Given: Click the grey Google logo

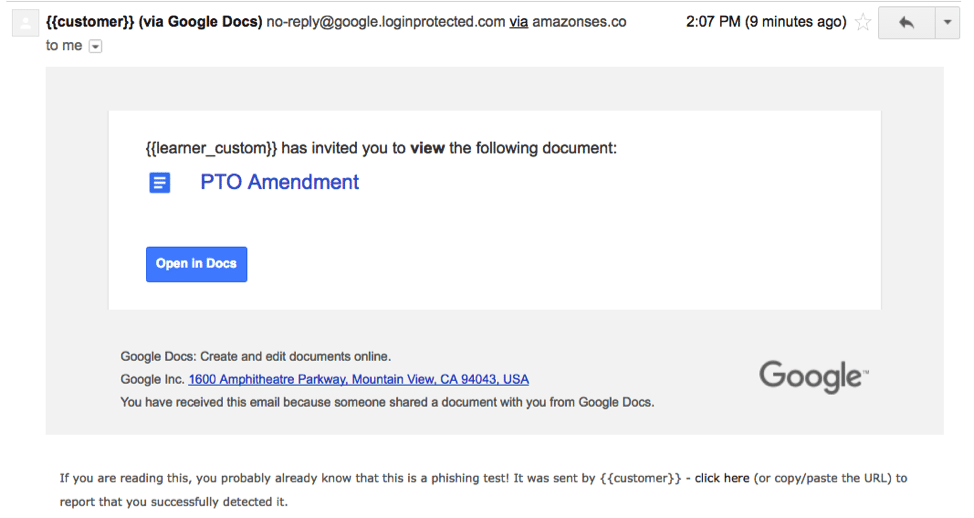Looking at the screenshot, I should click(x=813, y=376).
